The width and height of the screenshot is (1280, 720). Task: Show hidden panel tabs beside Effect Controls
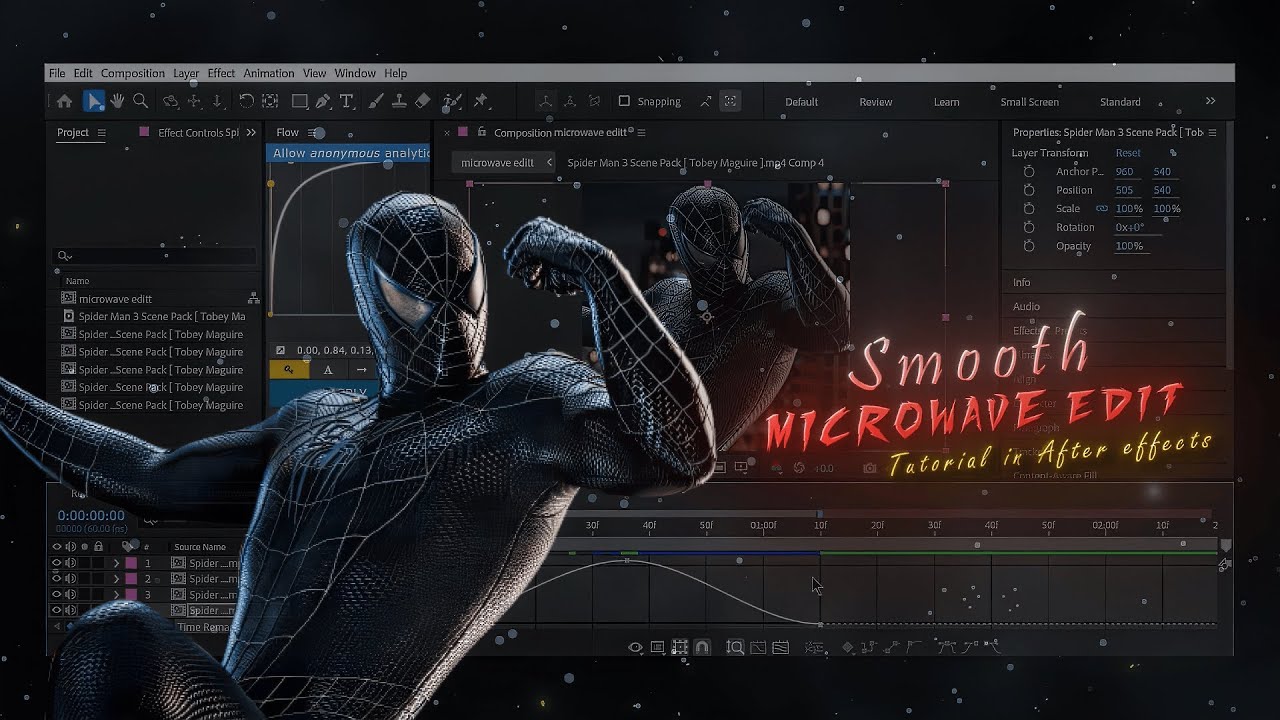[251, 132]
